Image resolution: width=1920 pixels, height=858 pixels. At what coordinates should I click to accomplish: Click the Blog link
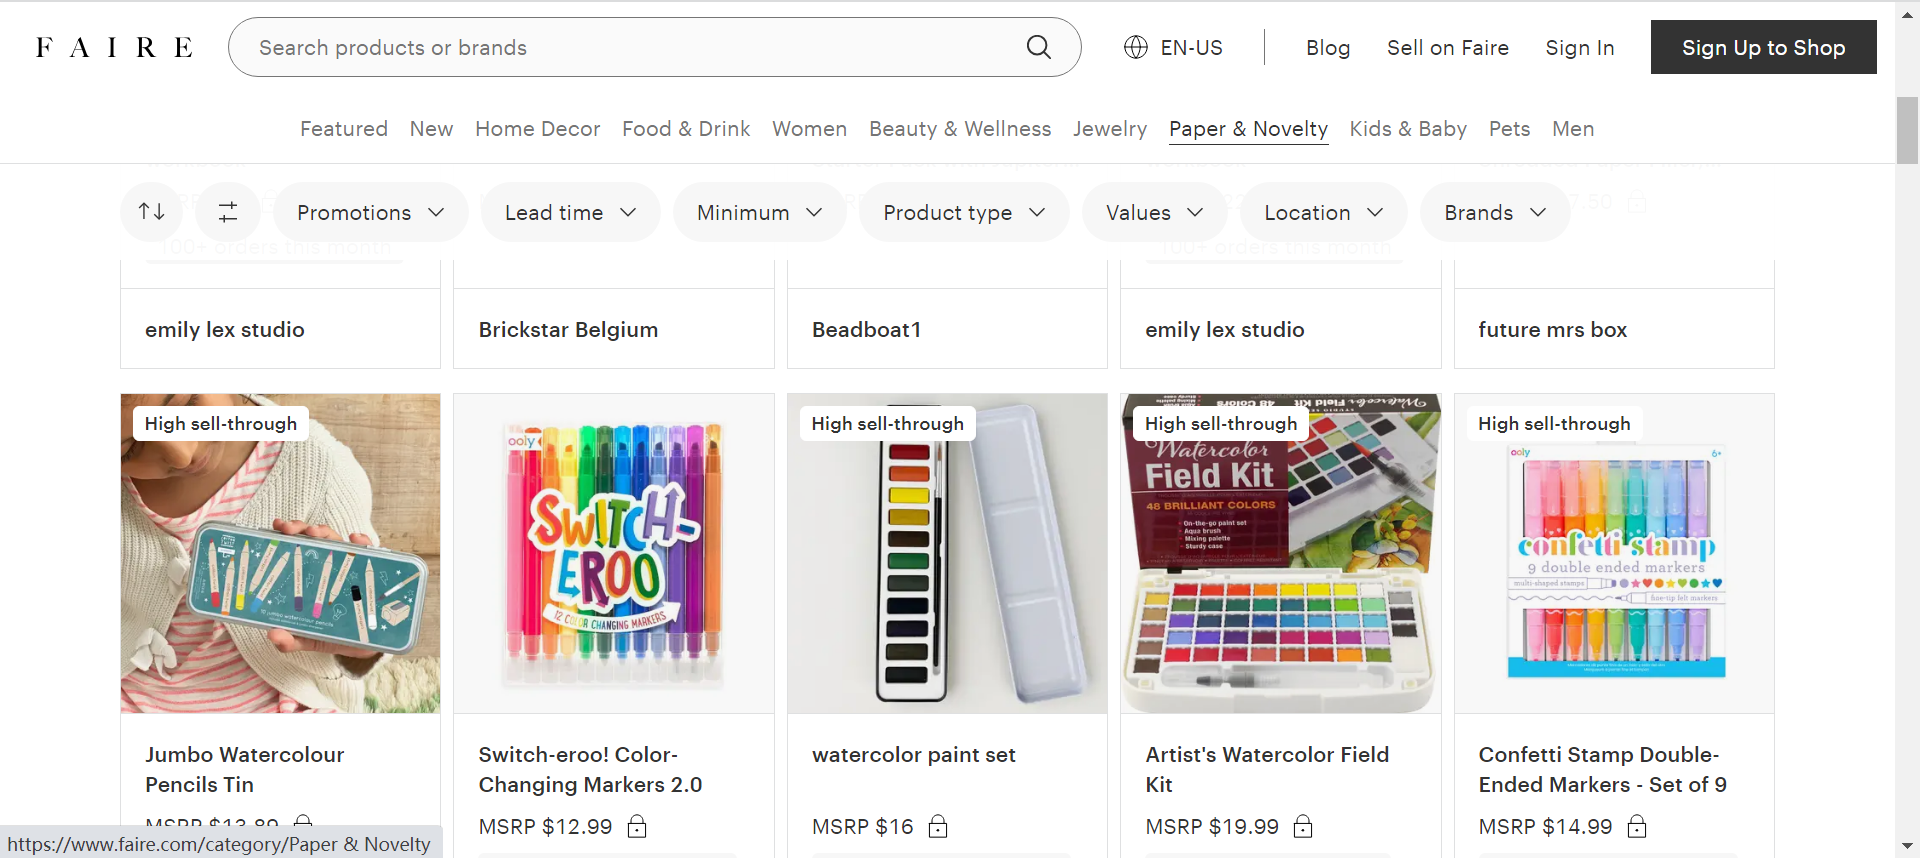[1328, 47]
